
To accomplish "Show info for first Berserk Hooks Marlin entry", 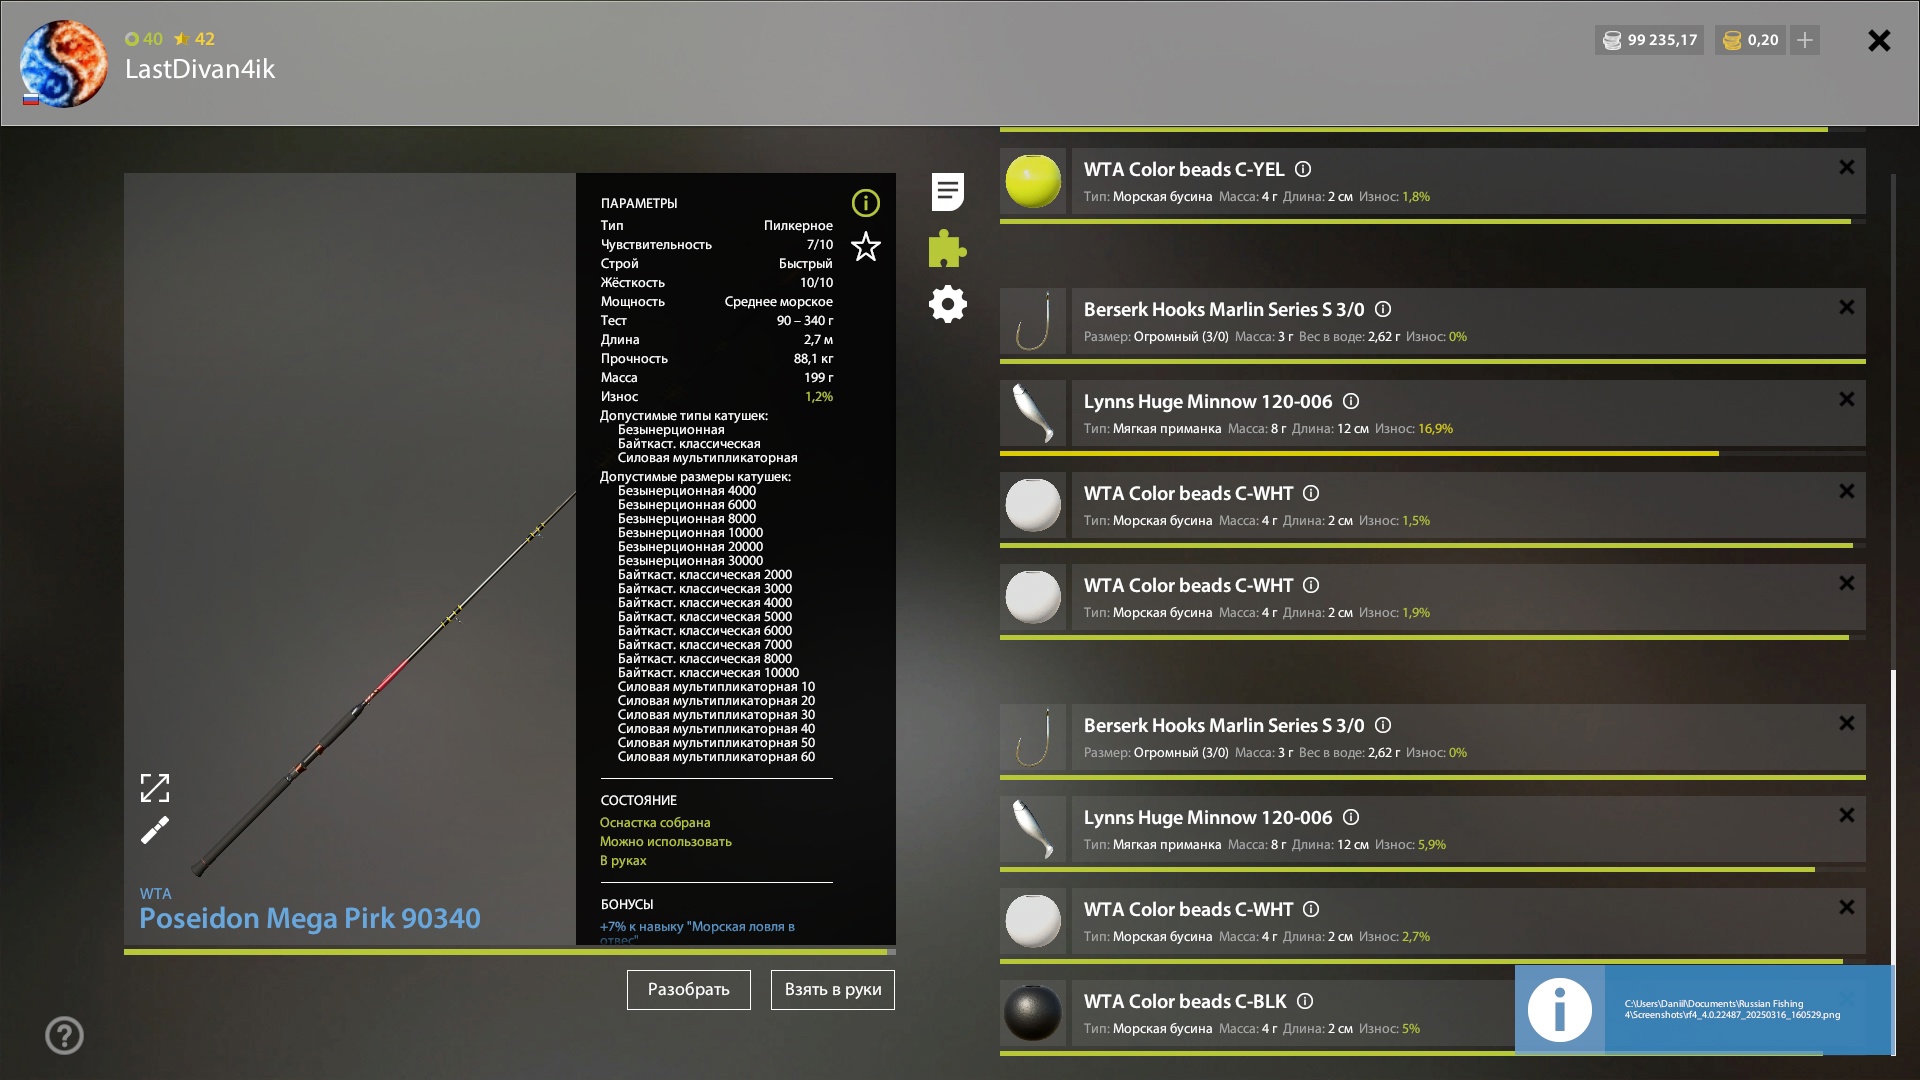I will coord(1383,310).
